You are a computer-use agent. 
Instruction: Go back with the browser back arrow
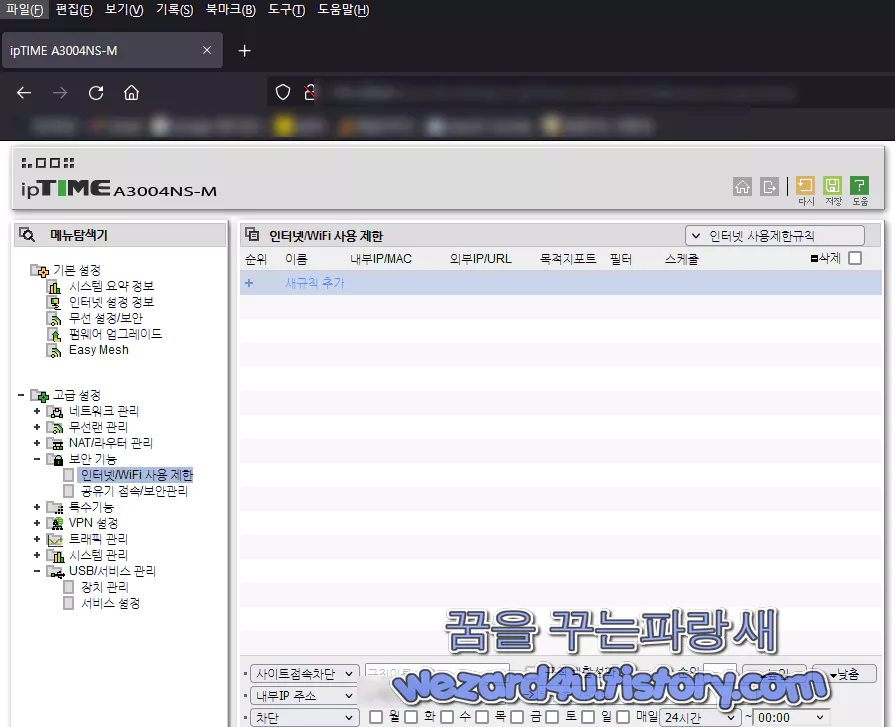tap(24, 92)
